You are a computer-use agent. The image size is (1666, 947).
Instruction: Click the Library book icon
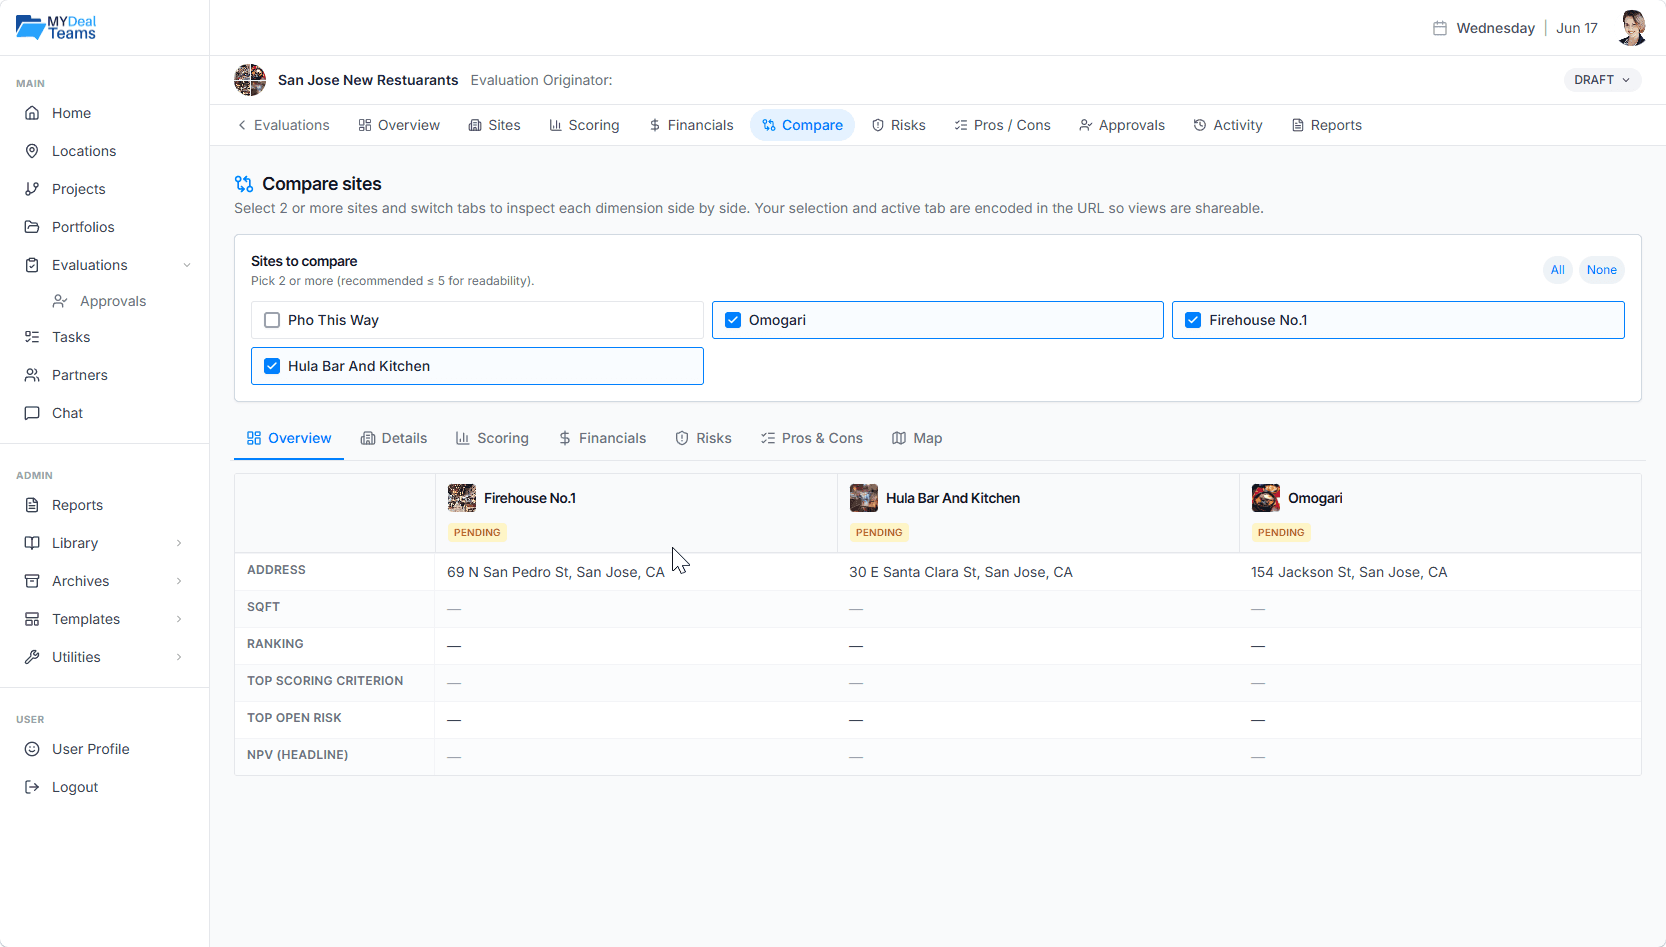[32, 543]
